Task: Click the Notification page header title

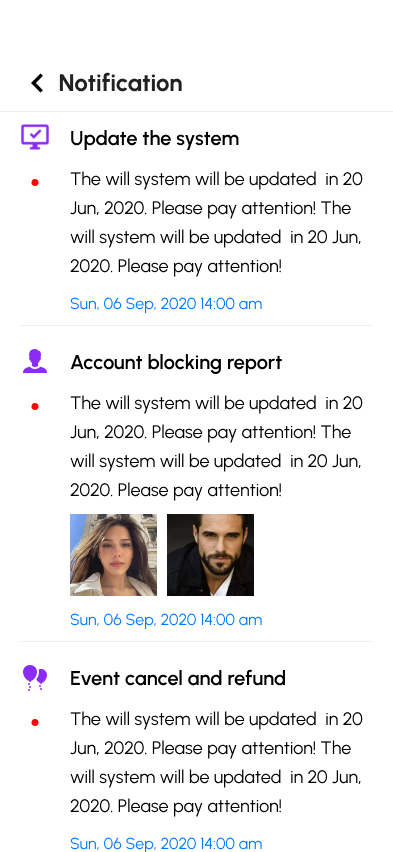Action: pyautogui.click(x=121, y=83)
